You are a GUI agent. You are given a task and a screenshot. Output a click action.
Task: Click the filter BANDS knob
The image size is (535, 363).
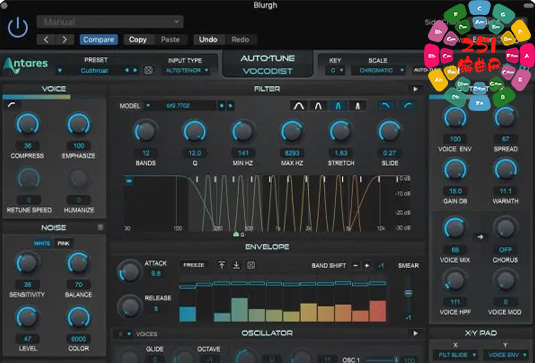(146, 131)
